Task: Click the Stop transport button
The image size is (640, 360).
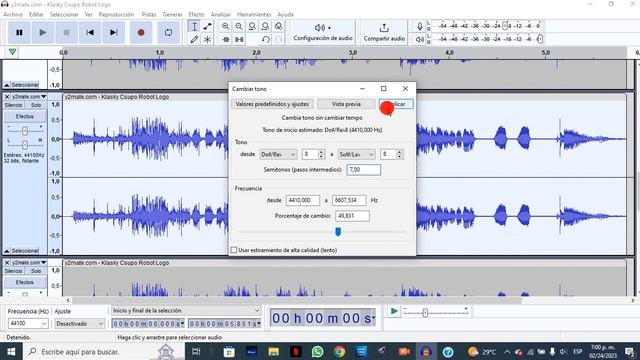Action: pyautogui.click(x=66, y=32)
